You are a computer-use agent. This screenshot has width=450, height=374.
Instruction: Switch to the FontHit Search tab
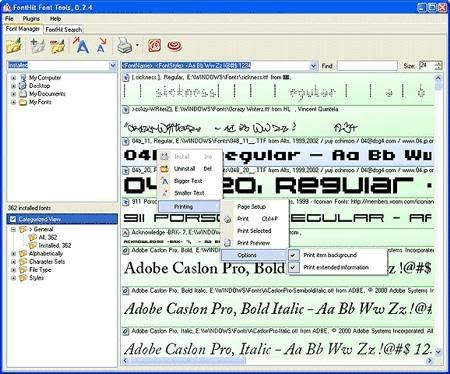[x=64, y=29]
